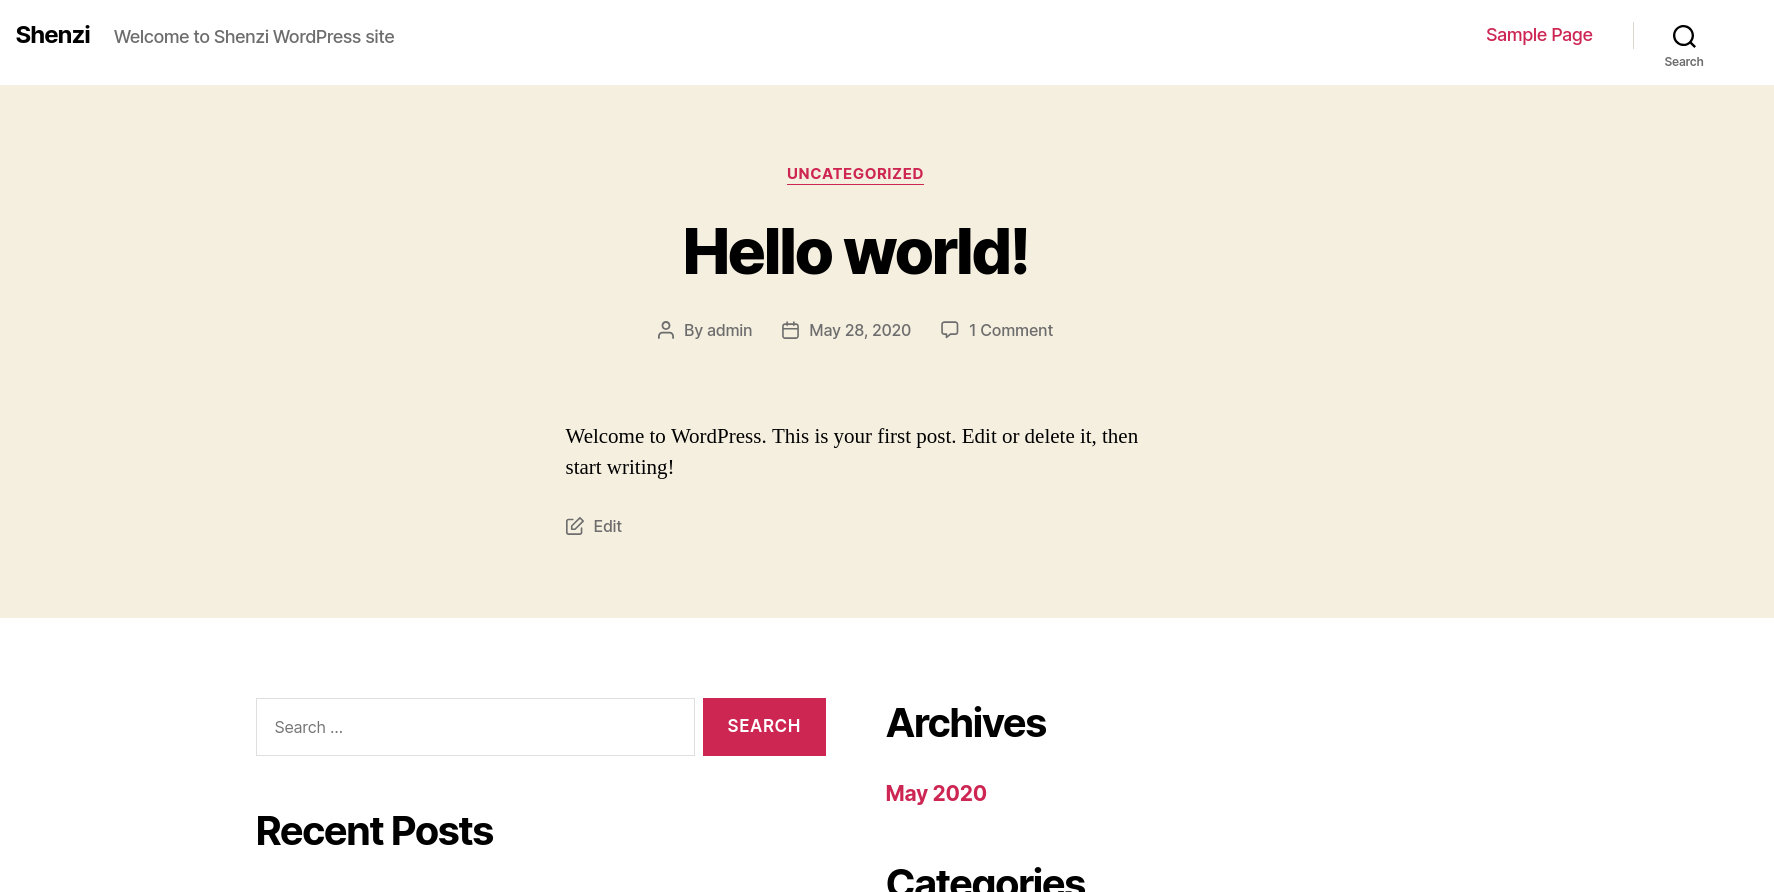
Task: Click the comment bubble icon
Action: (x=950, y=329)
